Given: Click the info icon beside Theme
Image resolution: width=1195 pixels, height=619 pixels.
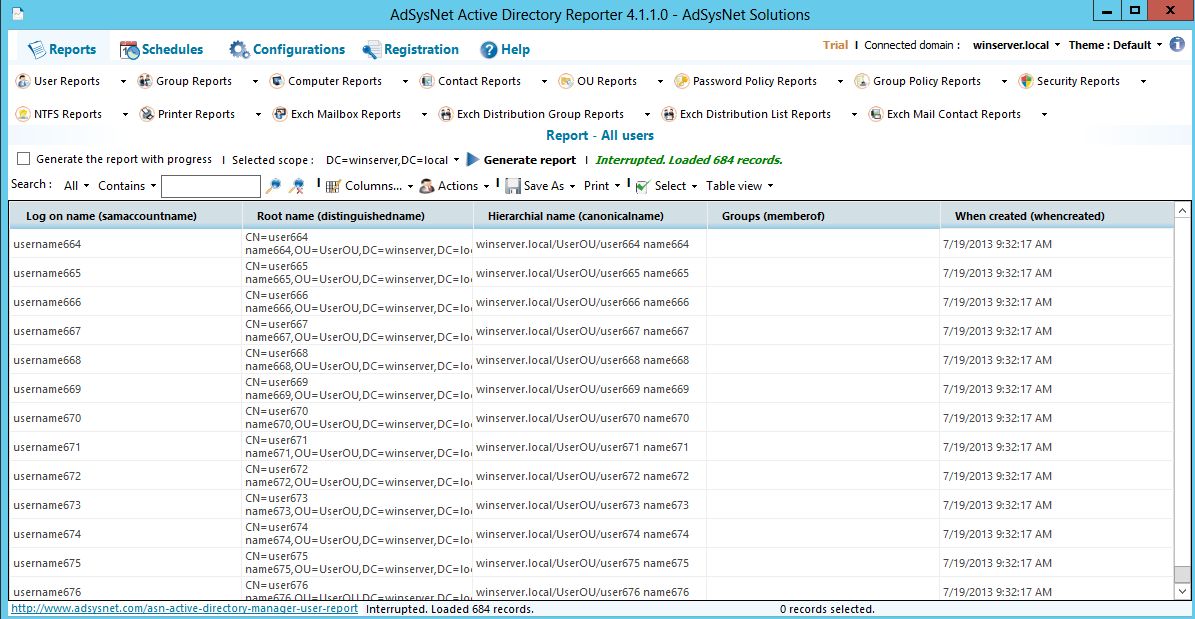Looking at the screenshot, I should pyautogui.click(x=1177, y=44).
